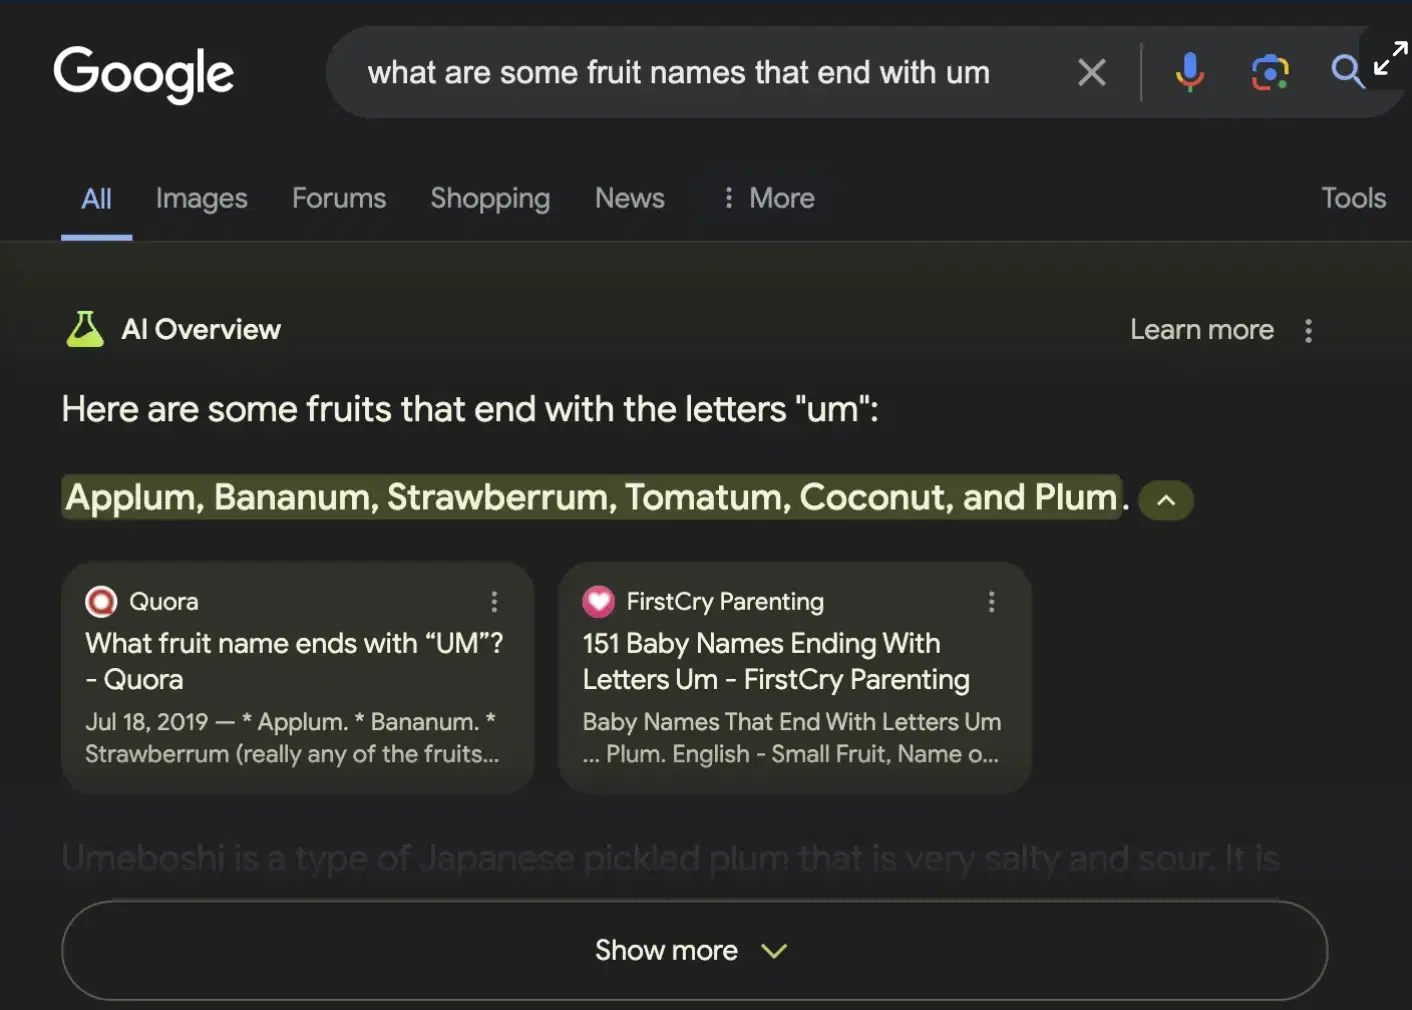Click the AI Overview flask icon
The height and width of the screenshot is (1010, 1412).
click(x=85, y=329)
